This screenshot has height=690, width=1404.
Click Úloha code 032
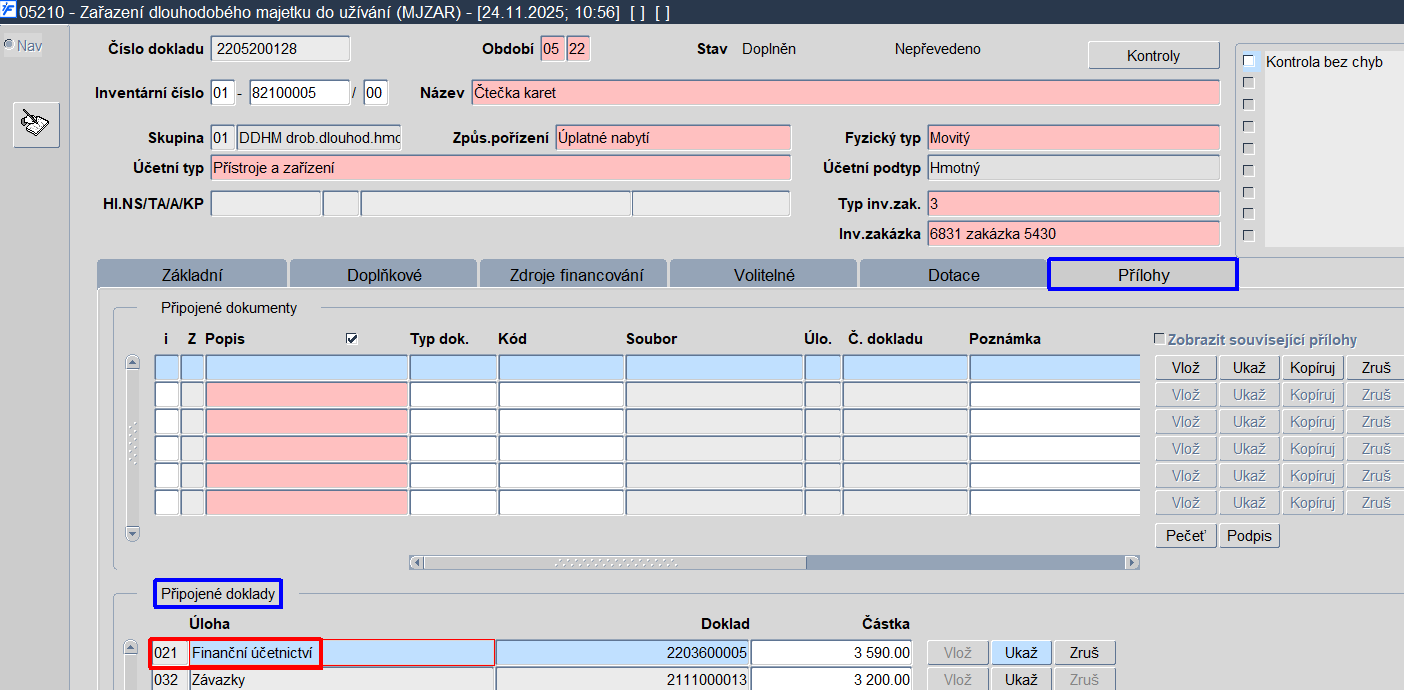[170, 680]
